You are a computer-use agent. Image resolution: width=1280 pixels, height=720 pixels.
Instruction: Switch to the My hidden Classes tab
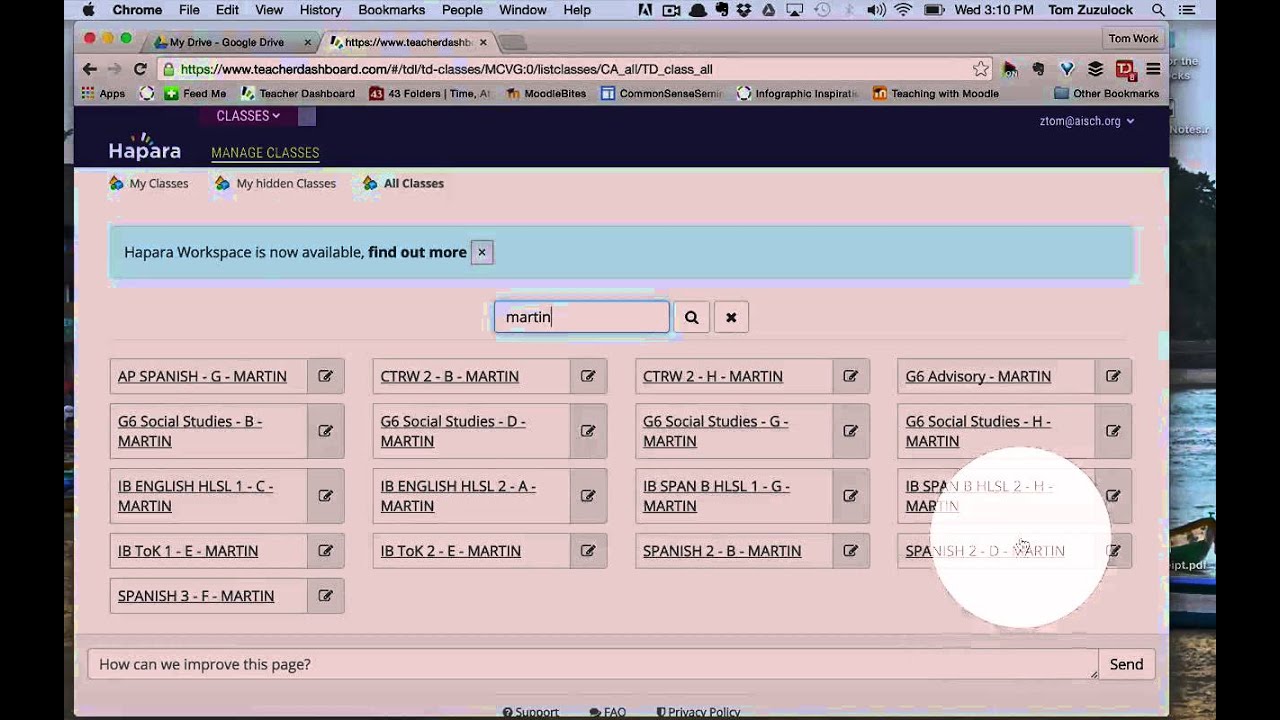point(276,183)
